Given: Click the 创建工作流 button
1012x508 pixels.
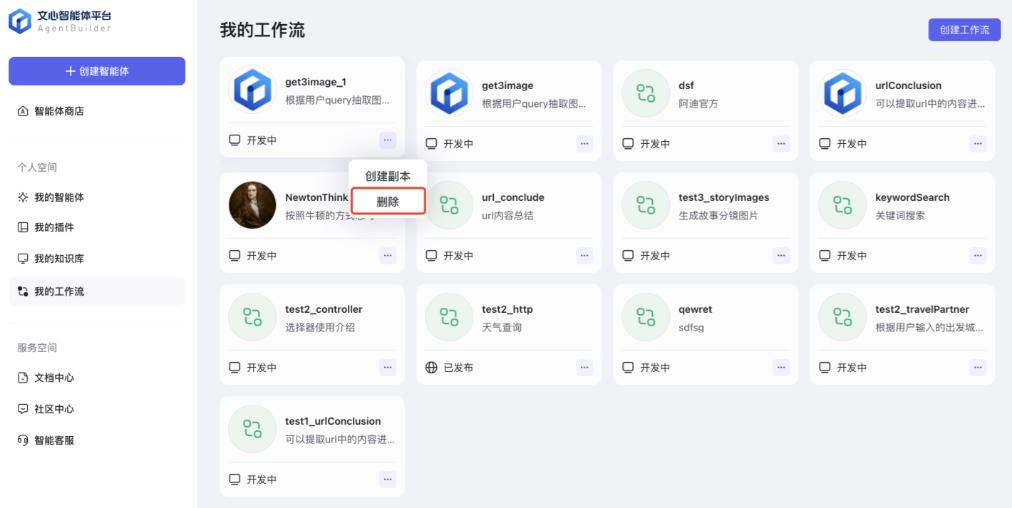Looking at the screenshot, I should tap(964, 30).
